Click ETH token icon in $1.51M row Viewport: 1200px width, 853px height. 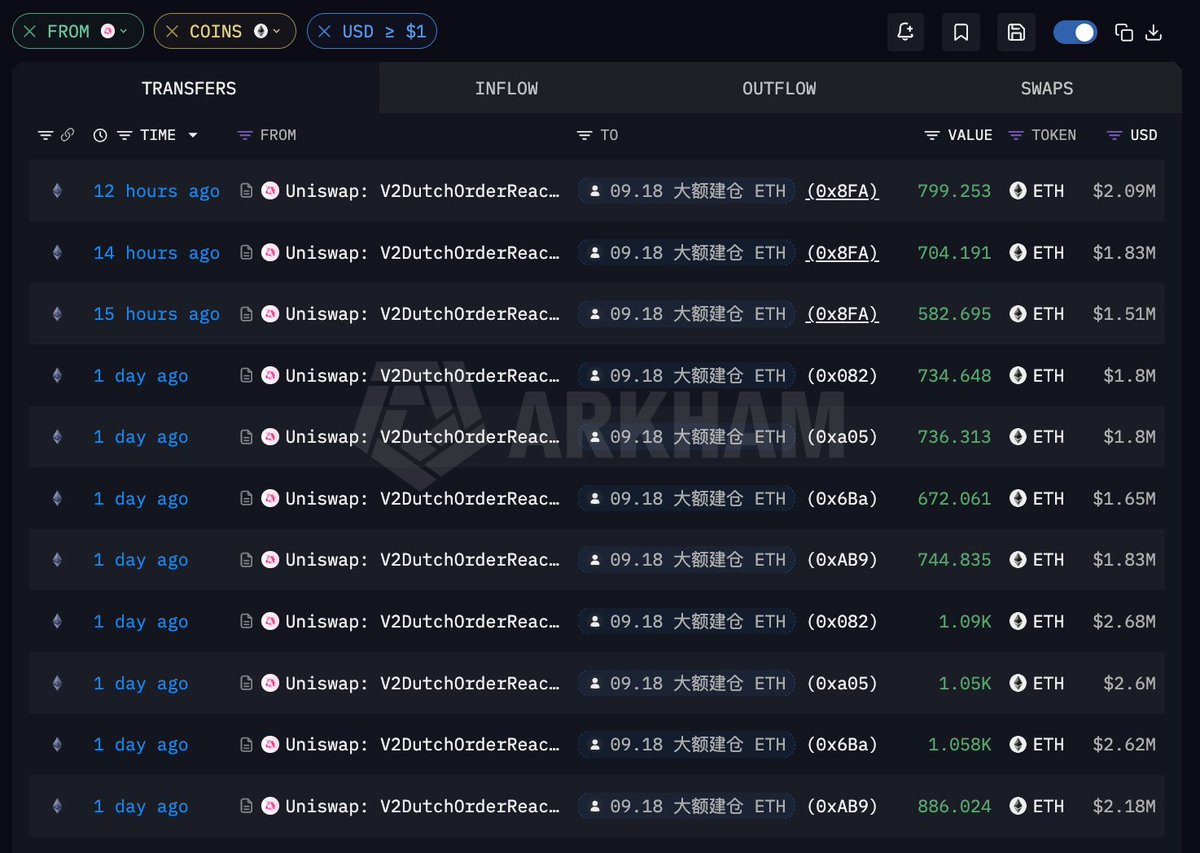pyautogui.click(x=1018, y=314)
